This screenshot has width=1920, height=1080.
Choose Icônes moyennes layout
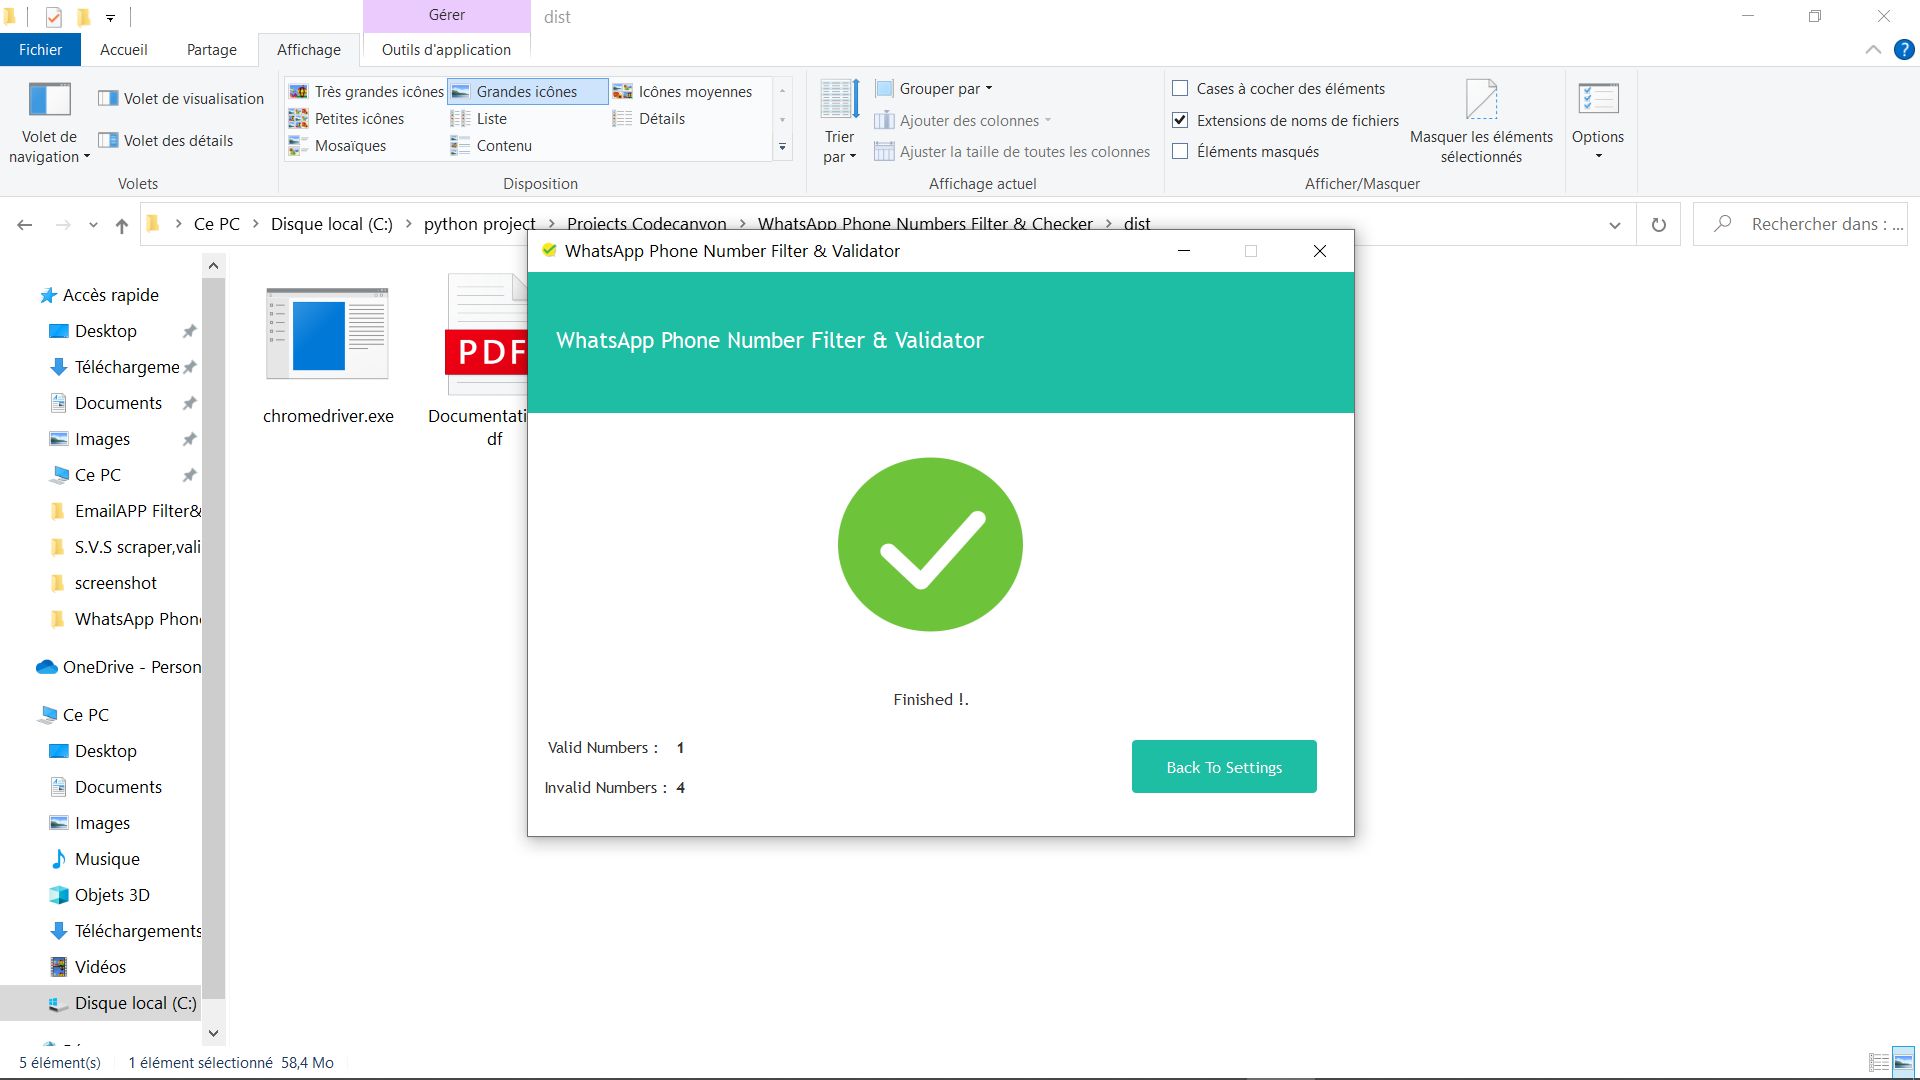coord(683,91)
